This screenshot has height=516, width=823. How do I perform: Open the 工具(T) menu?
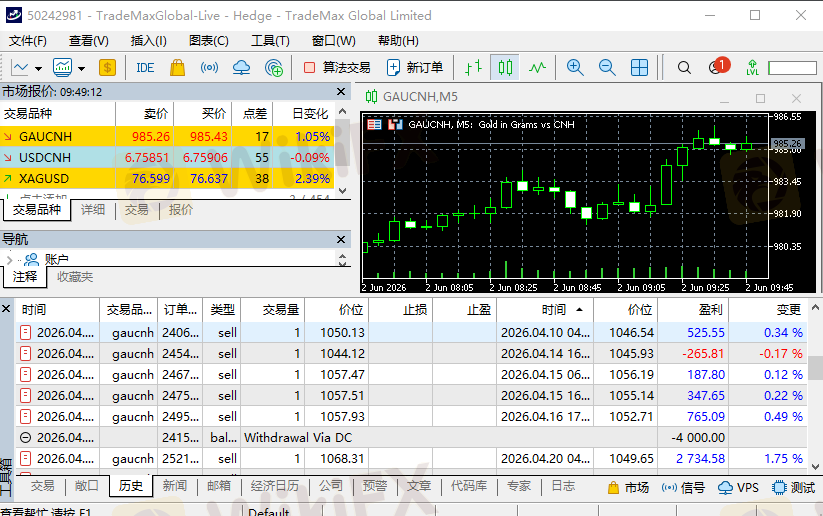tap(270, 41)
